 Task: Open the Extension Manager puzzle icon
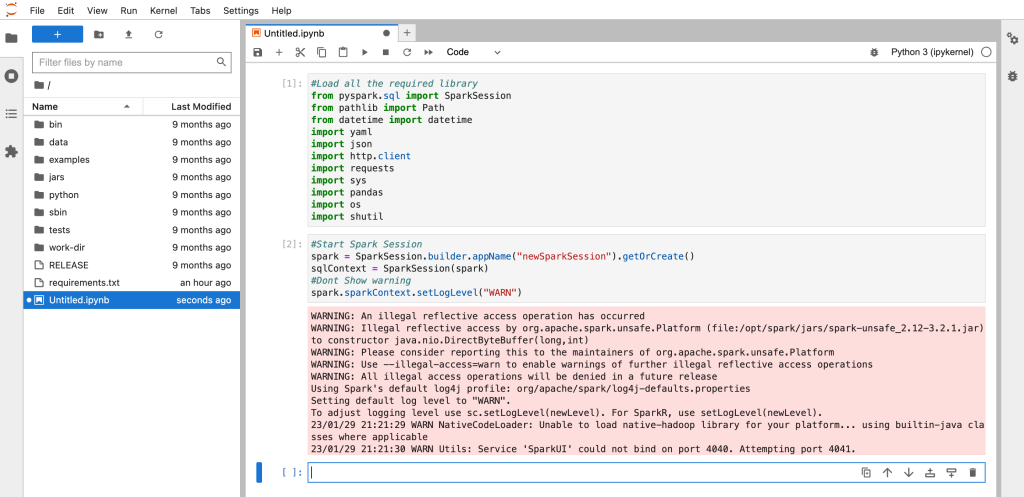pos(12,152)
